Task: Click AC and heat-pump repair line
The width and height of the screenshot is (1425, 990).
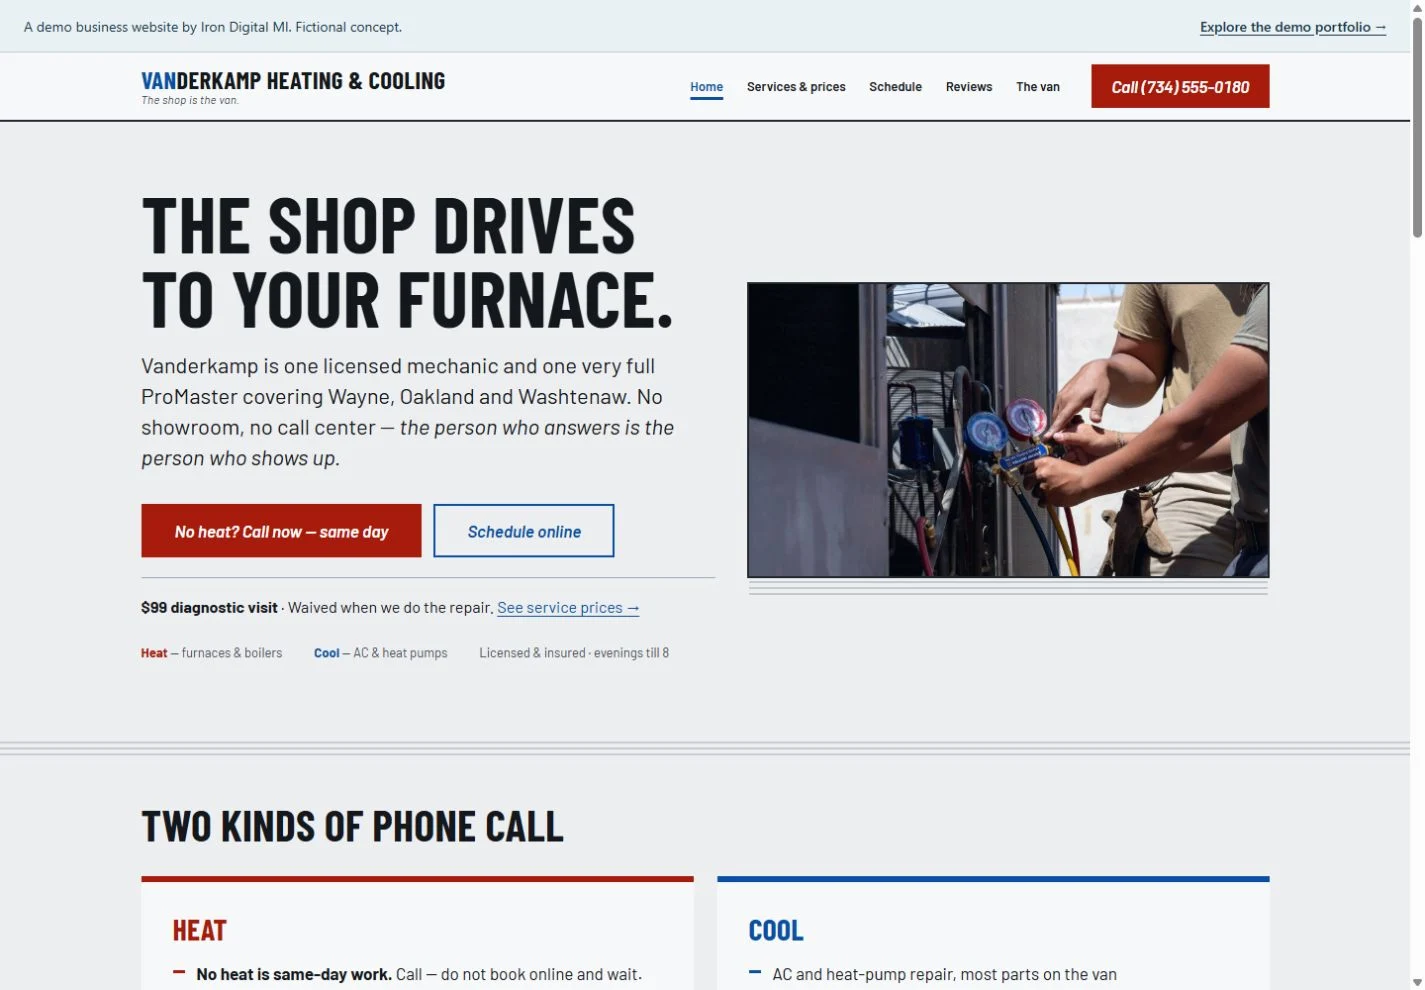Action: 944,974
